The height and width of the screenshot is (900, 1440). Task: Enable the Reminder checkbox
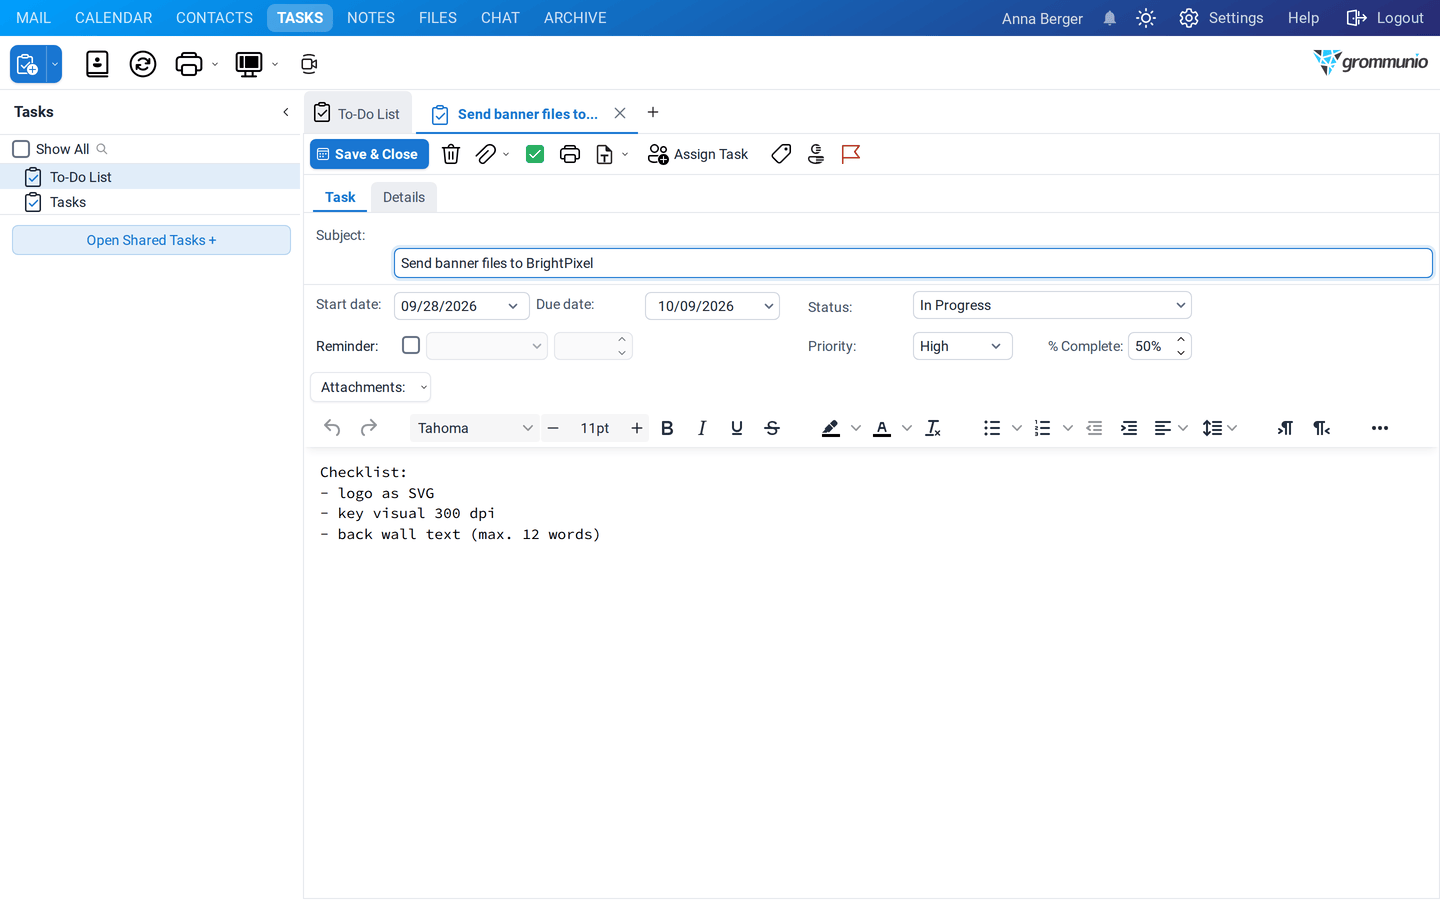(411, 345)
